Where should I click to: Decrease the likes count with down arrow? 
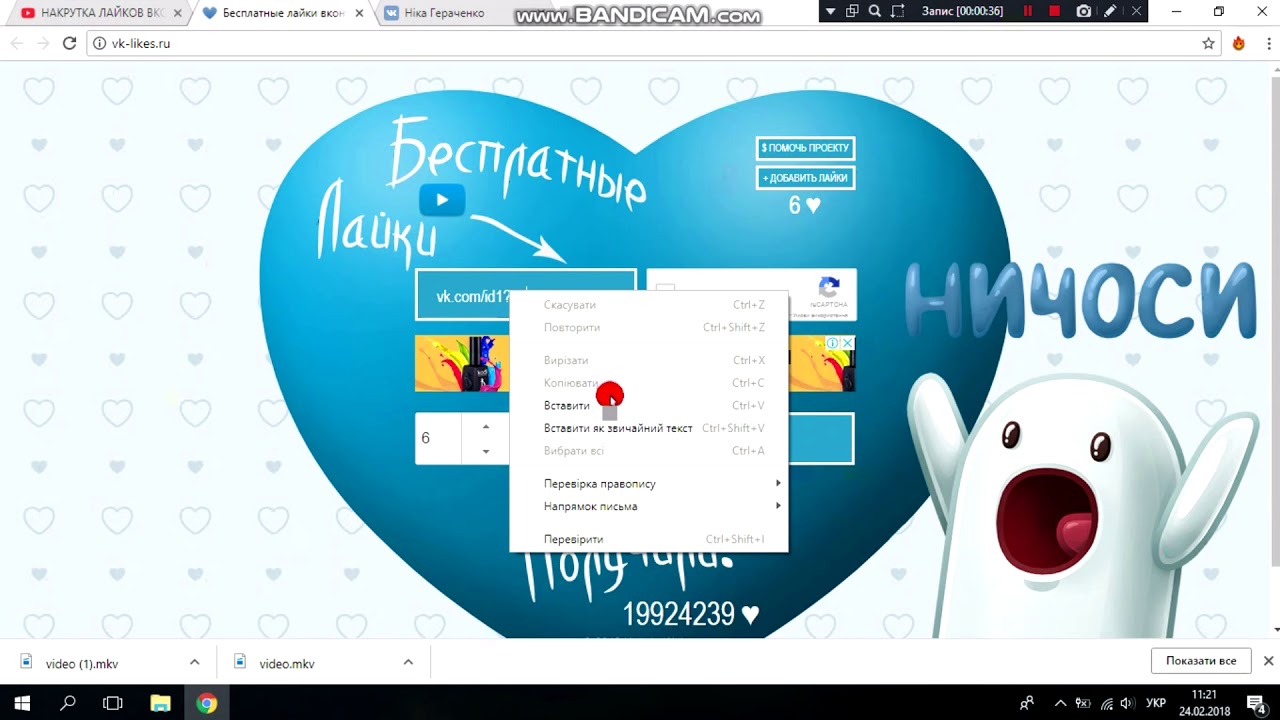(486, 451)
